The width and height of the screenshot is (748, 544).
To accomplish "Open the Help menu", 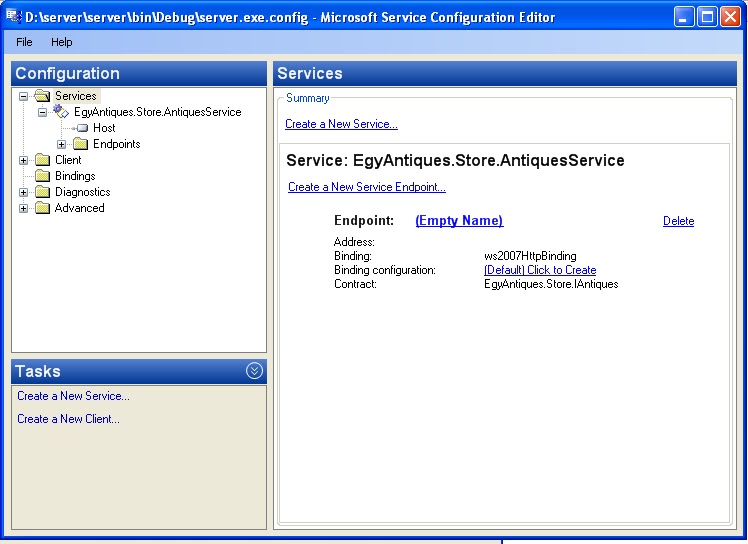I will [62, 42].
